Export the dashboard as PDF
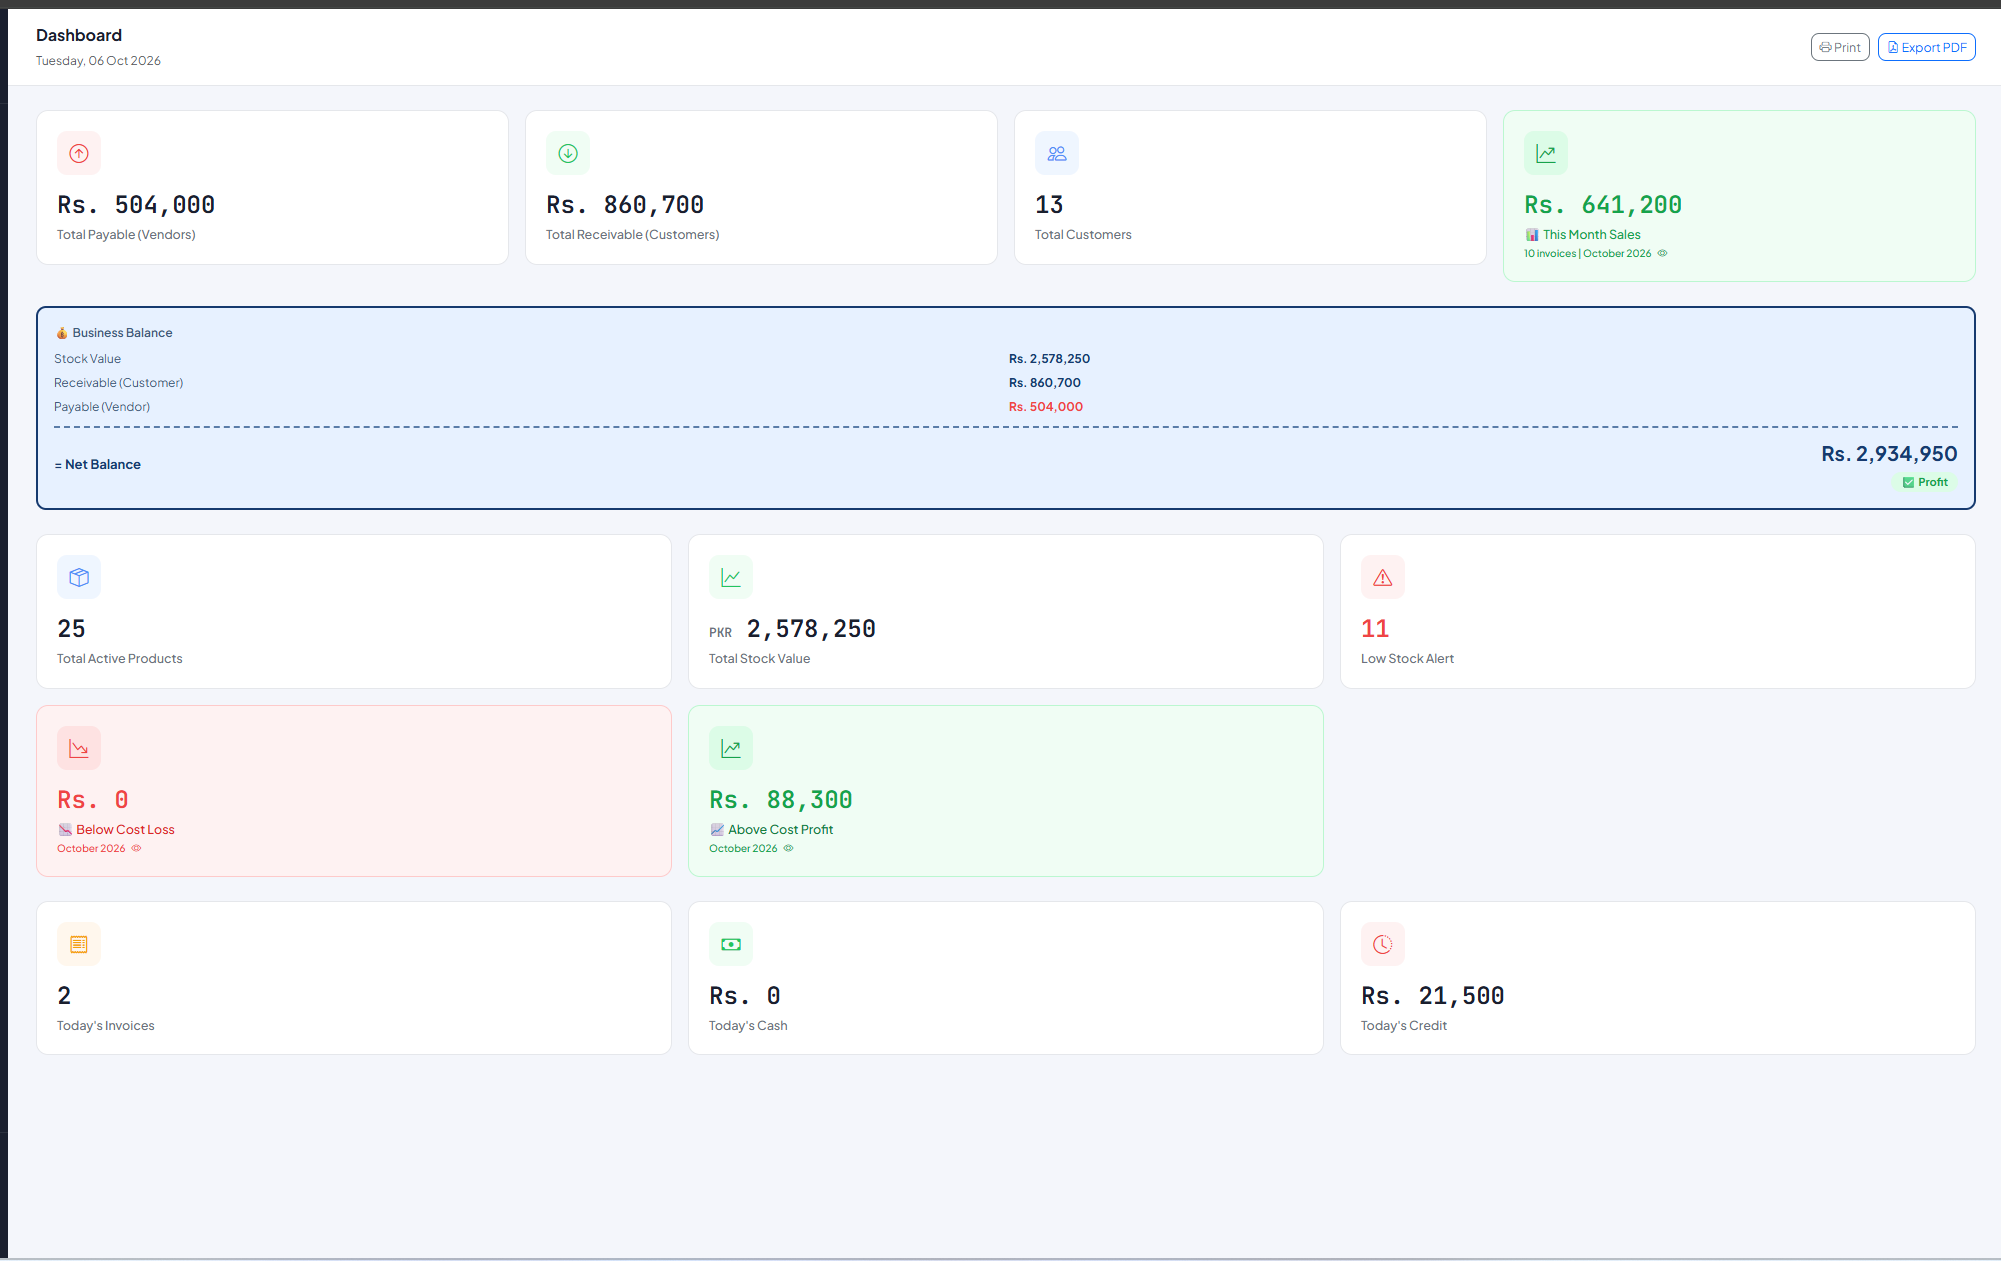The image size is (2001, 1261). pos(1926,47)
